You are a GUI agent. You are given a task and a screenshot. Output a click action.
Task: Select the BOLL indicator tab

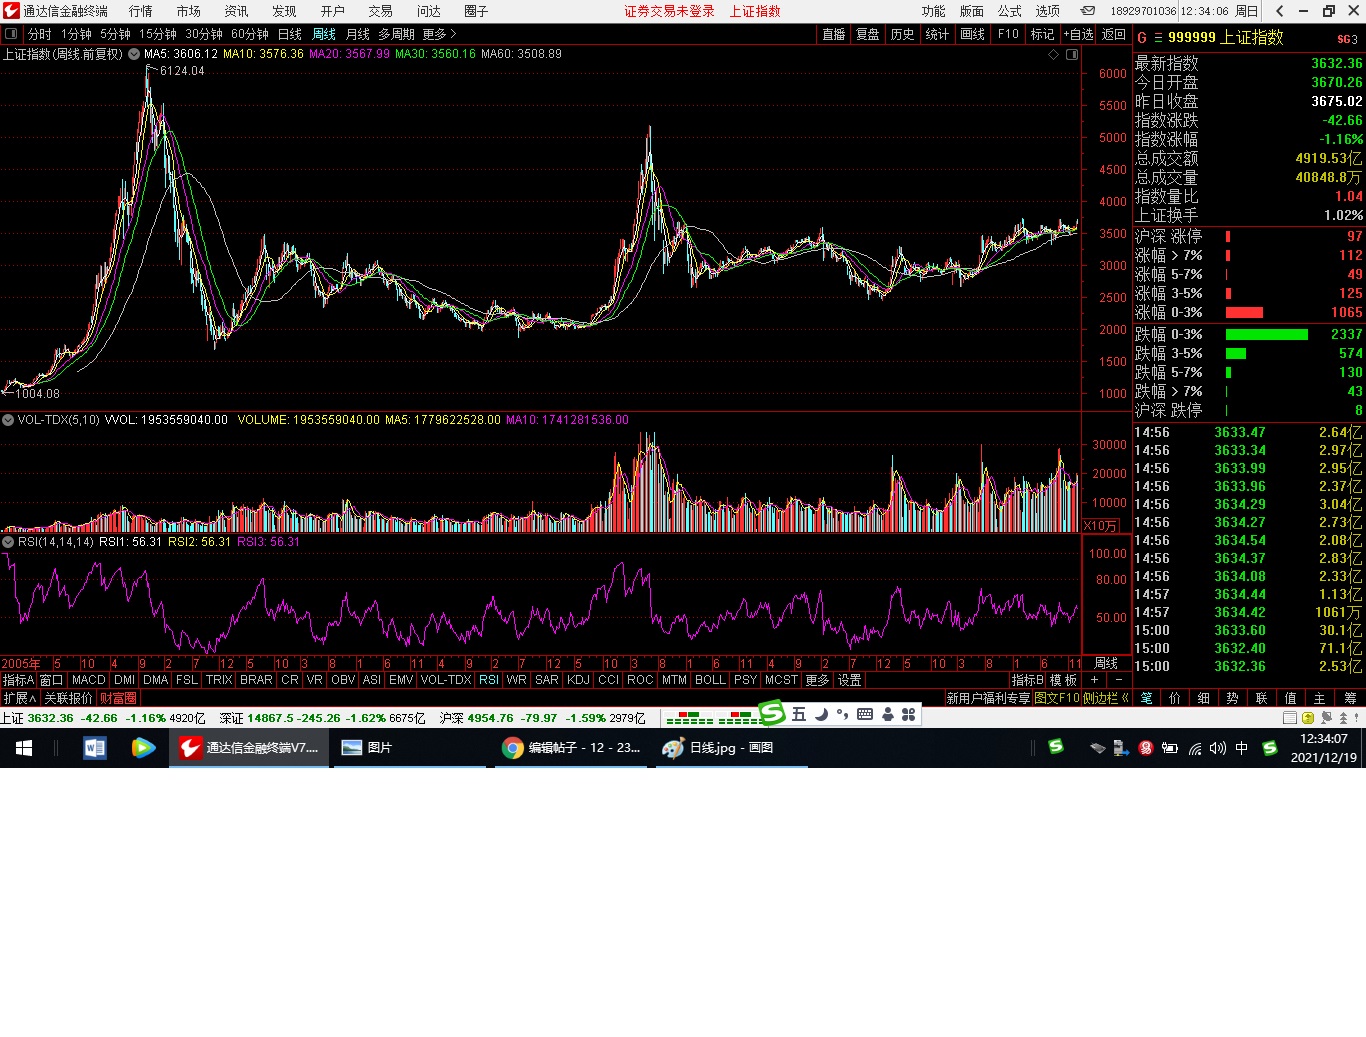(x=710, y=680)
